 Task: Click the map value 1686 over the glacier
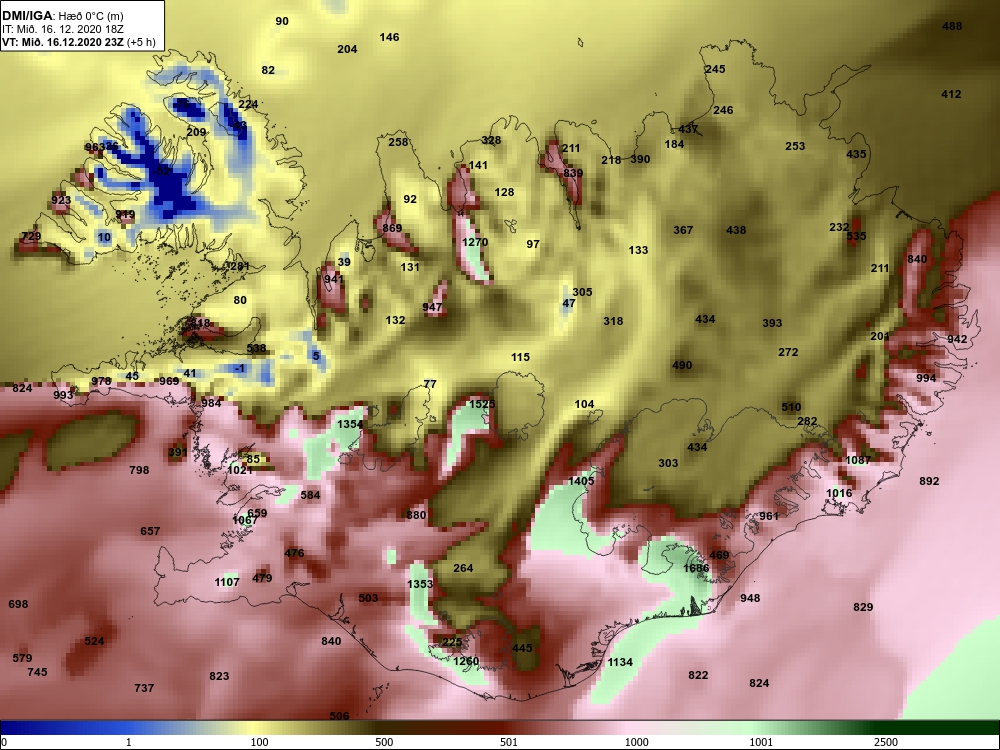696,568
